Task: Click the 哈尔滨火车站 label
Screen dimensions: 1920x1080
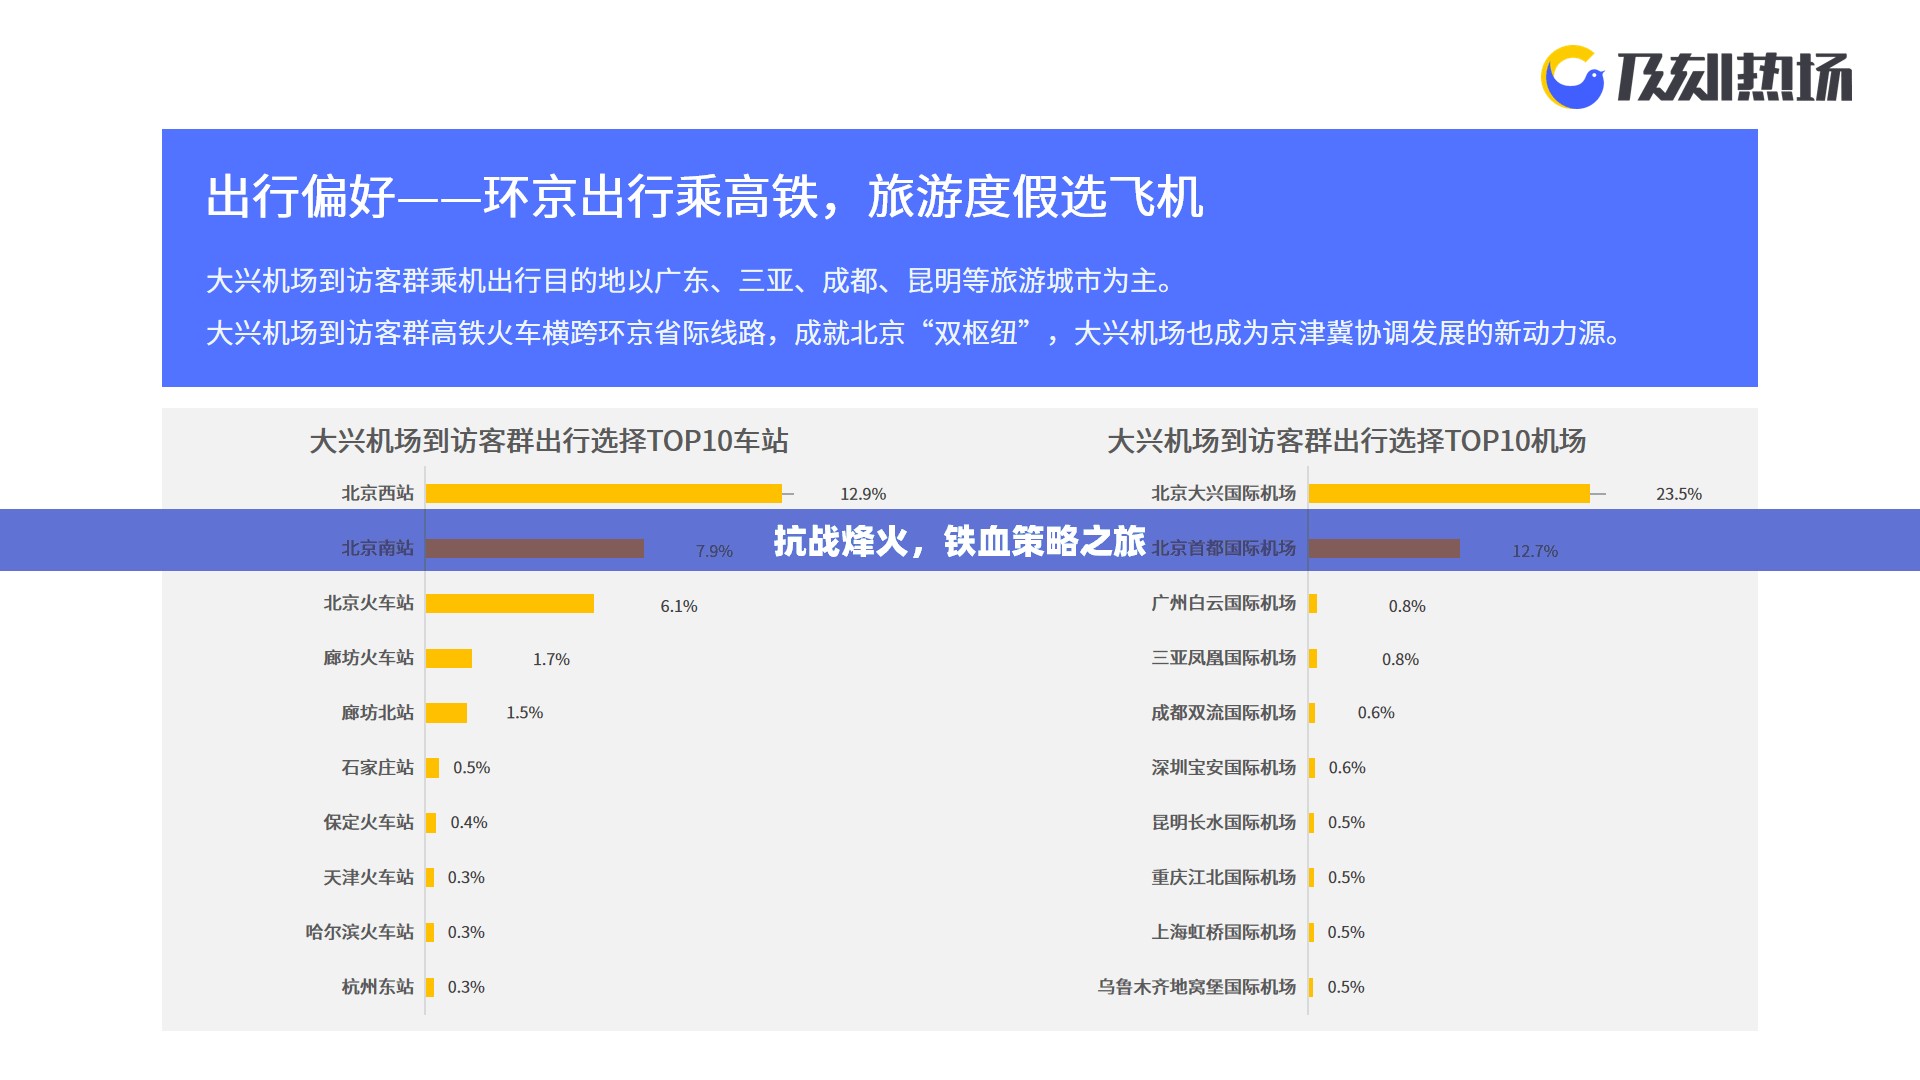Action: pyautogui.click(x=359, y=932)
